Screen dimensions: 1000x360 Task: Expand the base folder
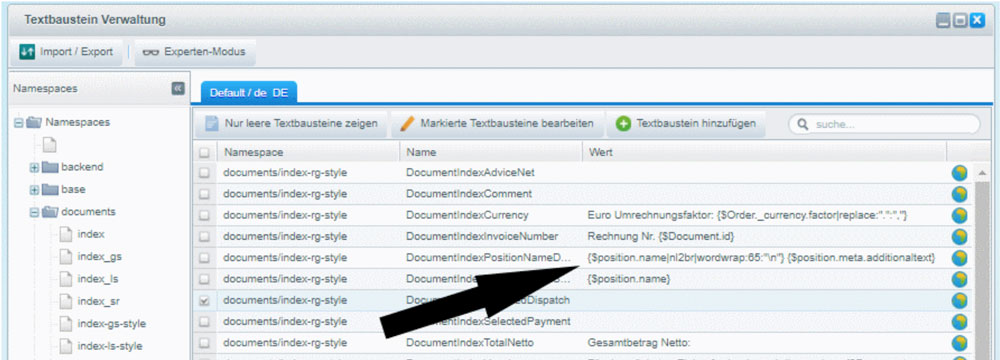34,190
